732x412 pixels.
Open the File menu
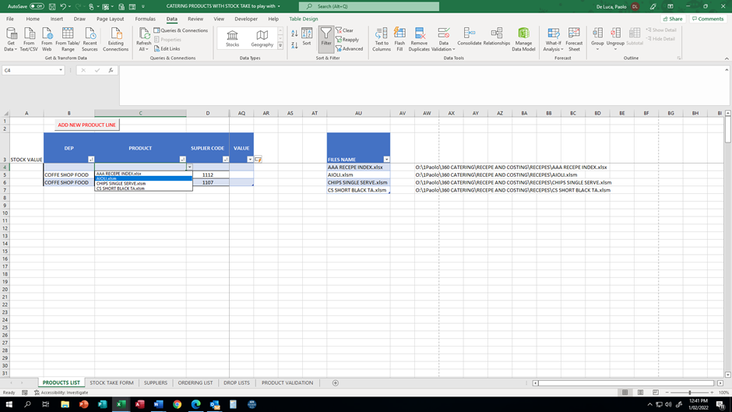(x=10, y=19)
